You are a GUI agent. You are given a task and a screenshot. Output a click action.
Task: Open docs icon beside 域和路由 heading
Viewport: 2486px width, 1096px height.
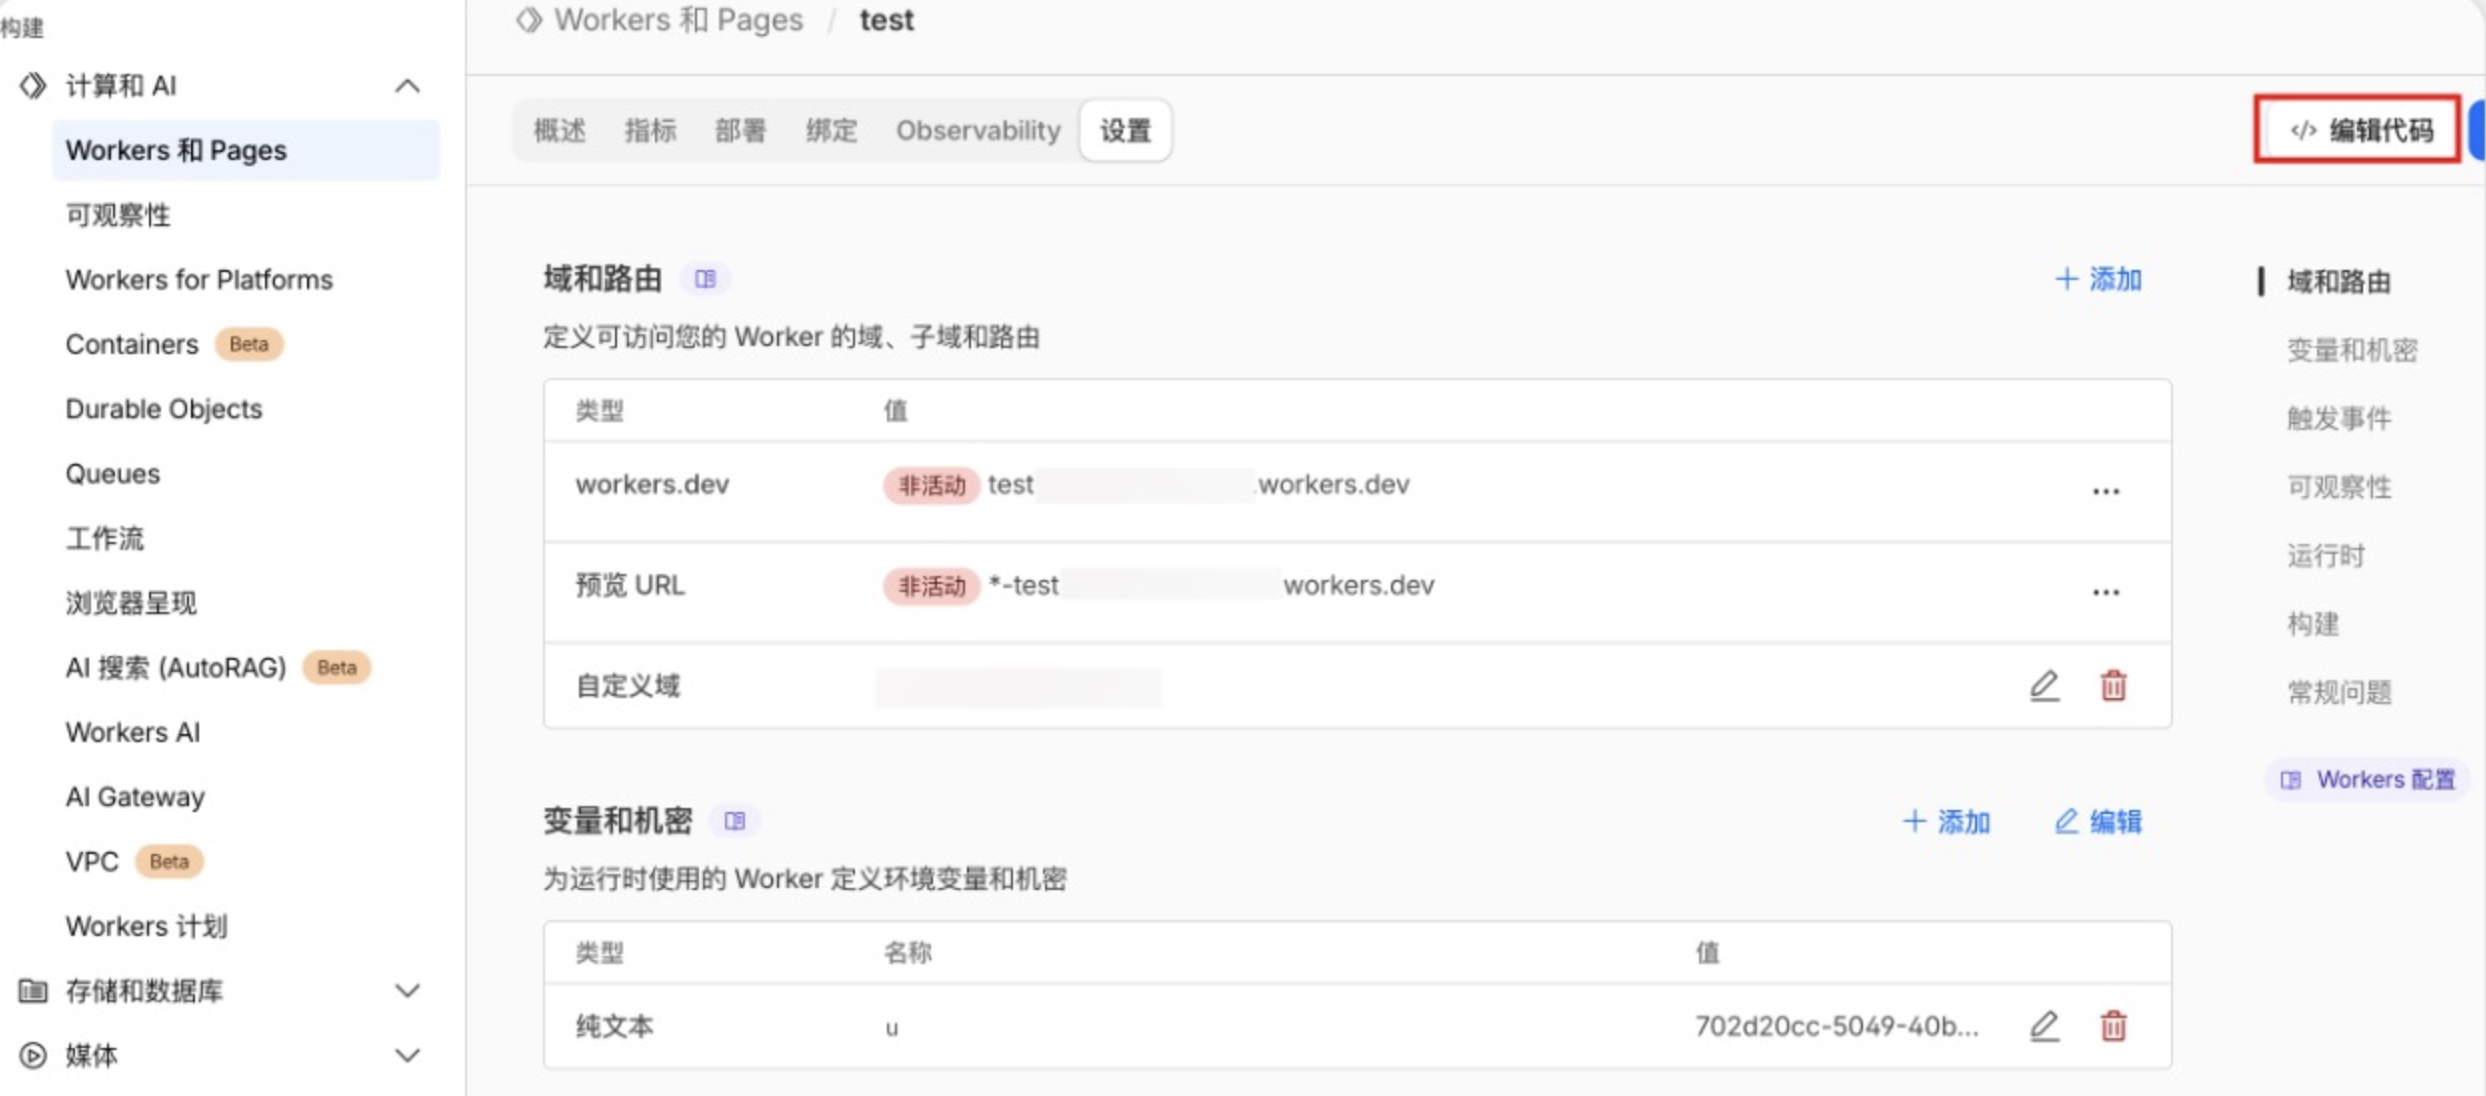[706, 279]
